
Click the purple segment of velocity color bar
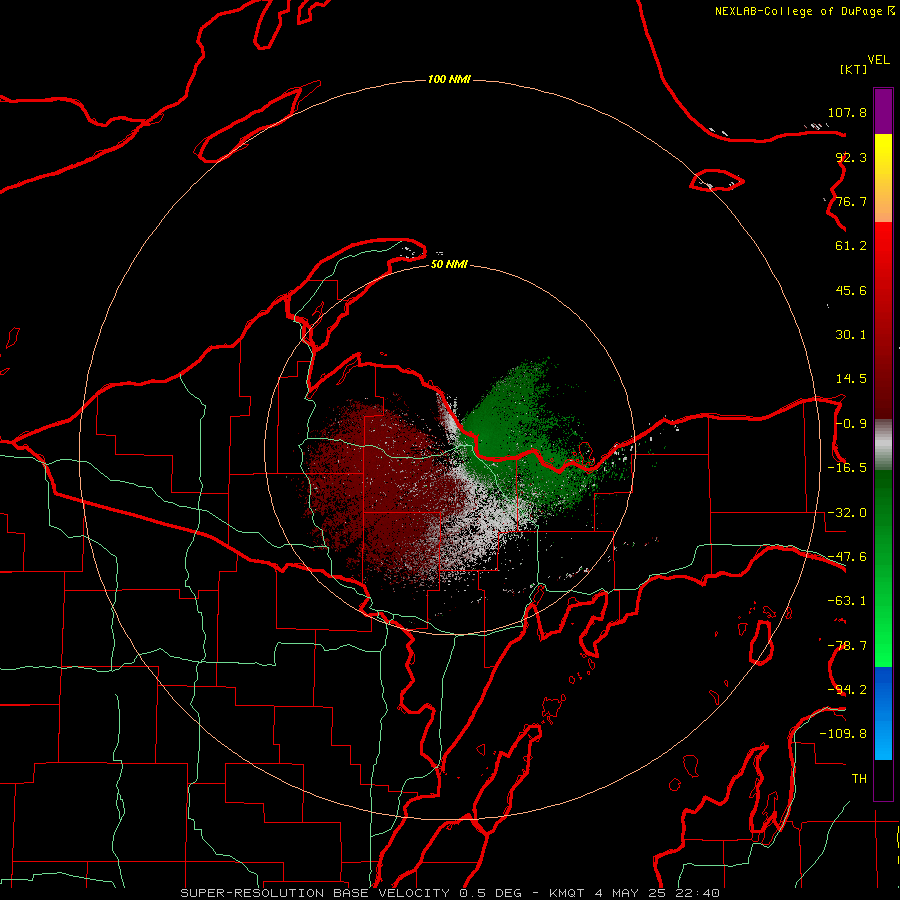tap(883, 111)
